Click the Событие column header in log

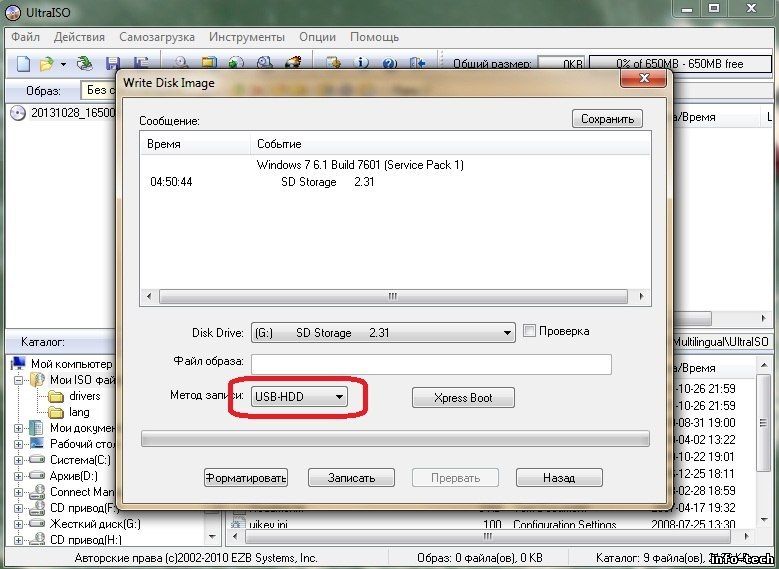(451, 144)
